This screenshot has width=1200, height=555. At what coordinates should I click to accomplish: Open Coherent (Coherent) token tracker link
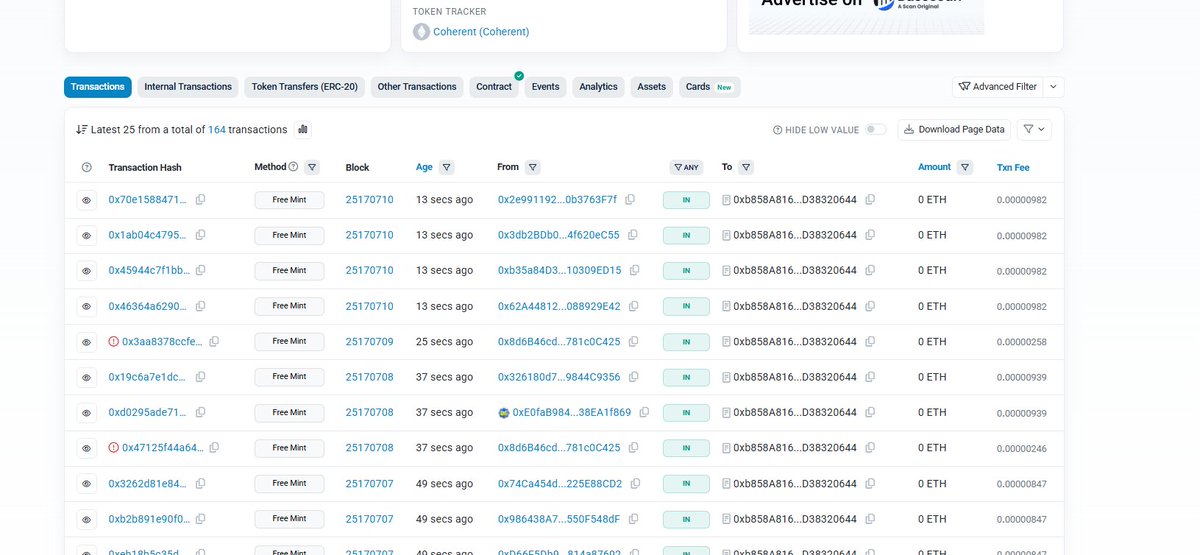coord(481,32)
